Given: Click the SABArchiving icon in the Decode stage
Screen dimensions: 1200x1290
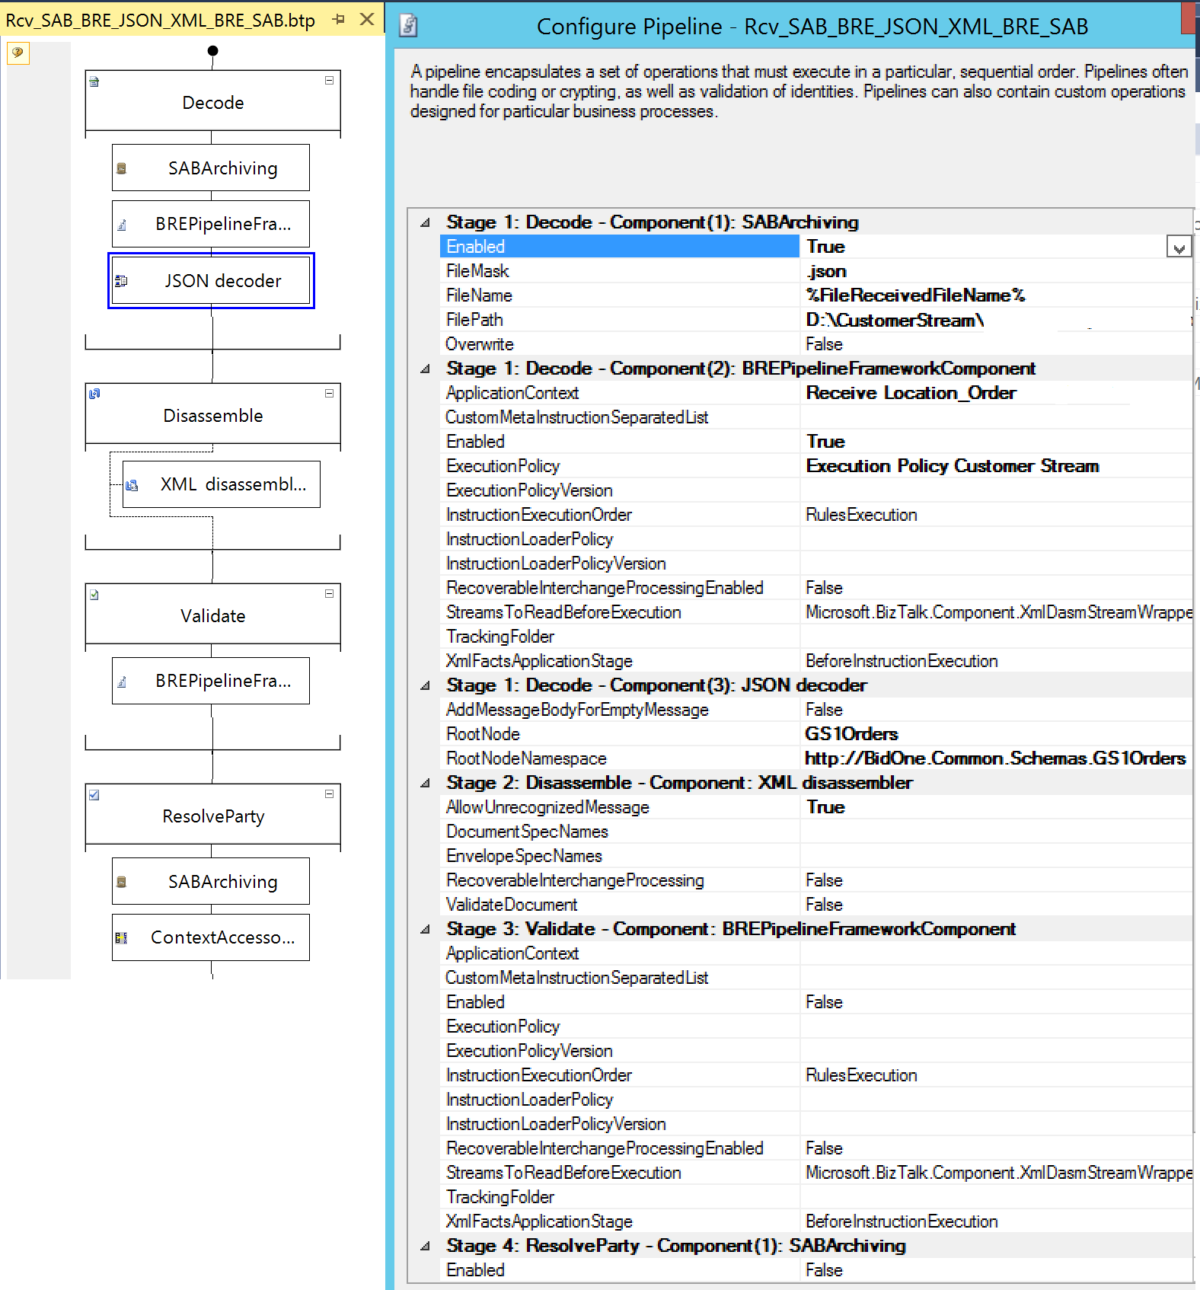Looking at the screenshot, I should pos(122,169).
